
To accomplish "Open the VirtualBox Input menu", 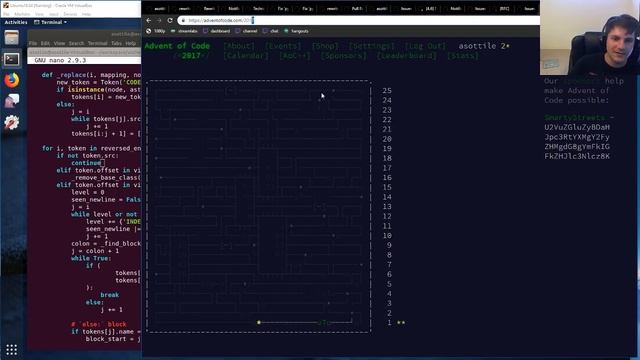I will 53,14.
